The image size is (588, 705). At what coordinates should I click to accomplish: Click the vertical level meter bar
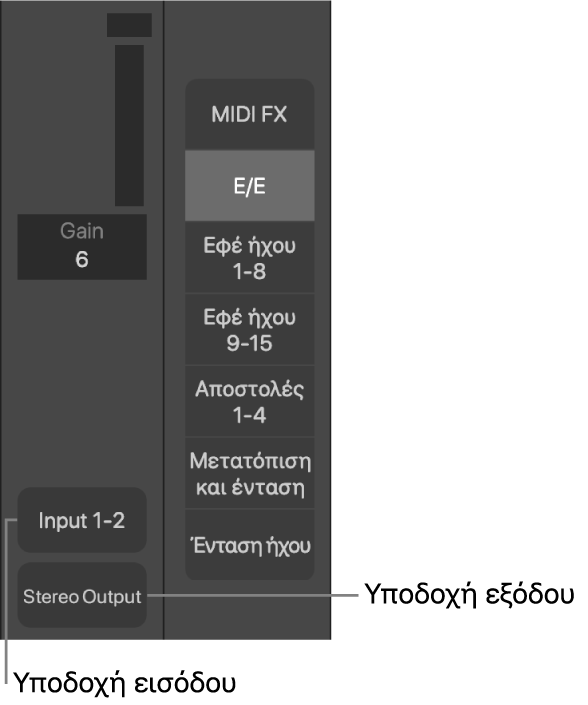(x=129, y=125)
